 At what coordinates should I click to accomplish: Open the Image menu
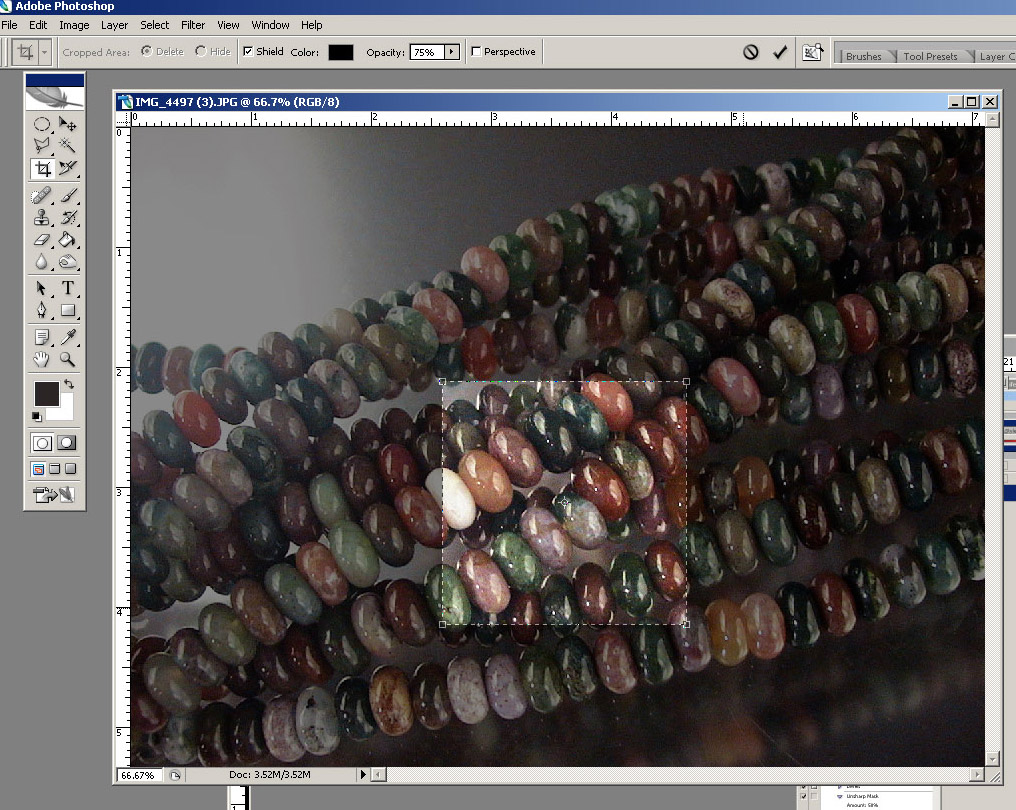74,25
